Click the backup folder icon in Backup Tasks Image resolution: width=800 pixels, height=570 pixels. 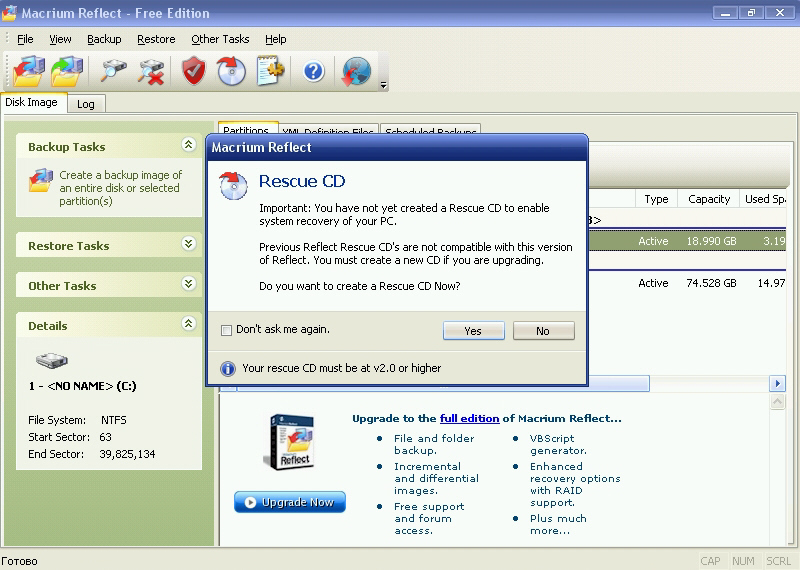pos(41,180)
